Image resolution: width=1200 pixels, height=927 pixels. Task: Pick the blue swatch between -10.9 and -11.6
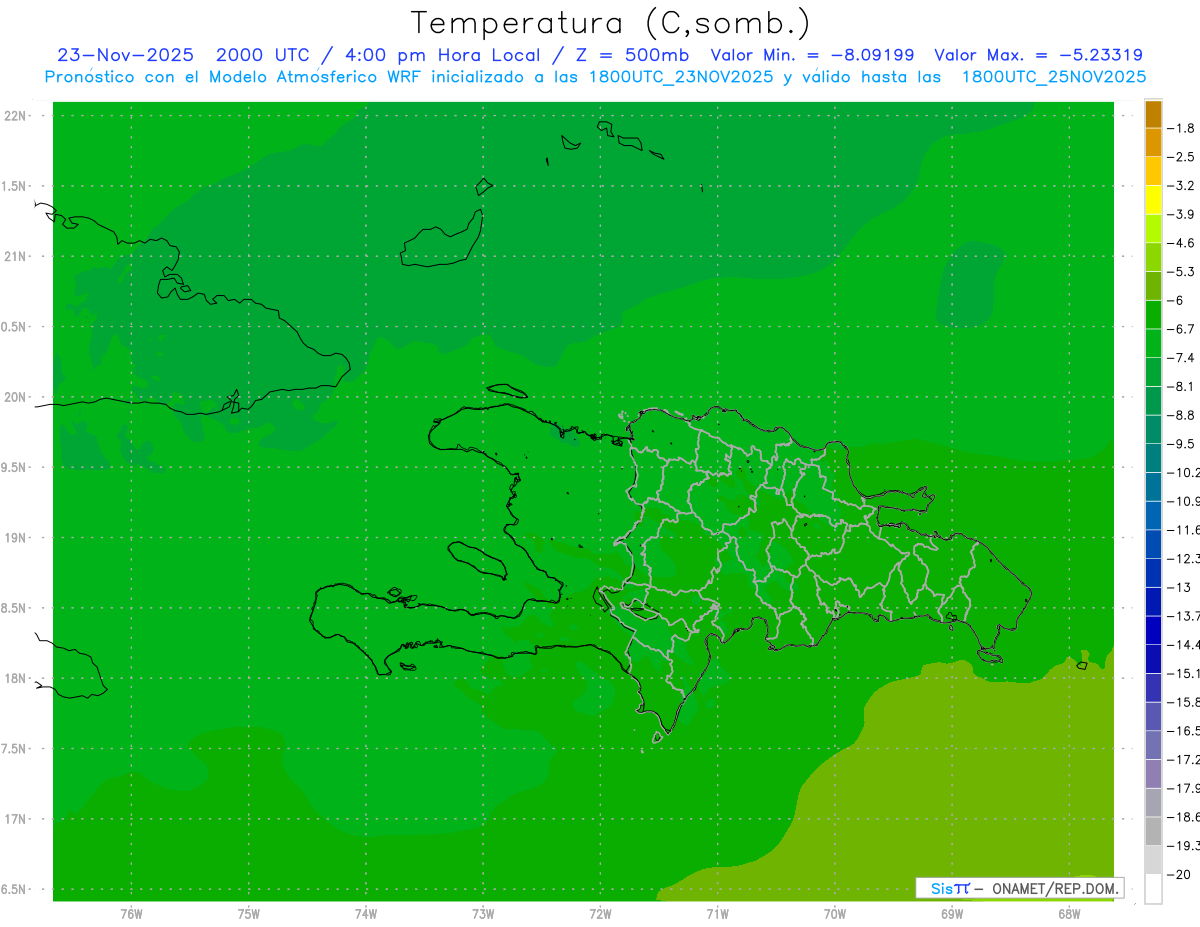[x=1153, y=515]
